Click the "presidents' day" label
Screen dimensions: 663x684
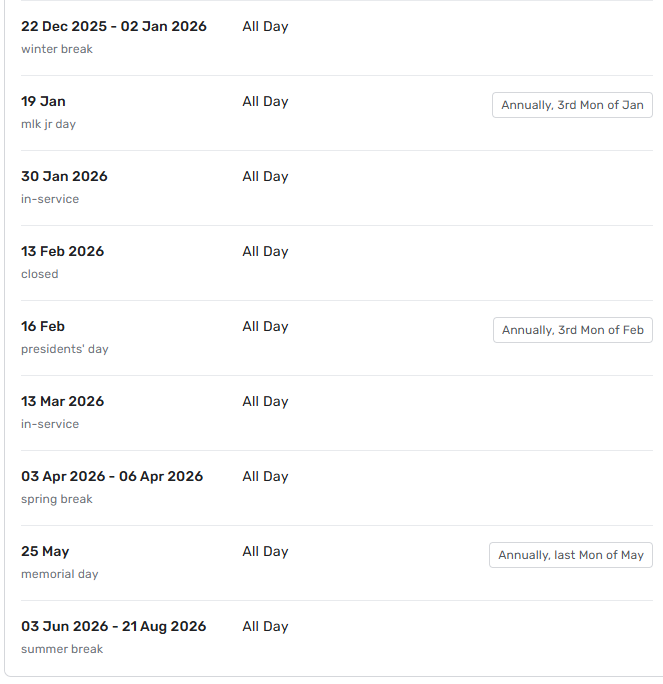point(65,349)
